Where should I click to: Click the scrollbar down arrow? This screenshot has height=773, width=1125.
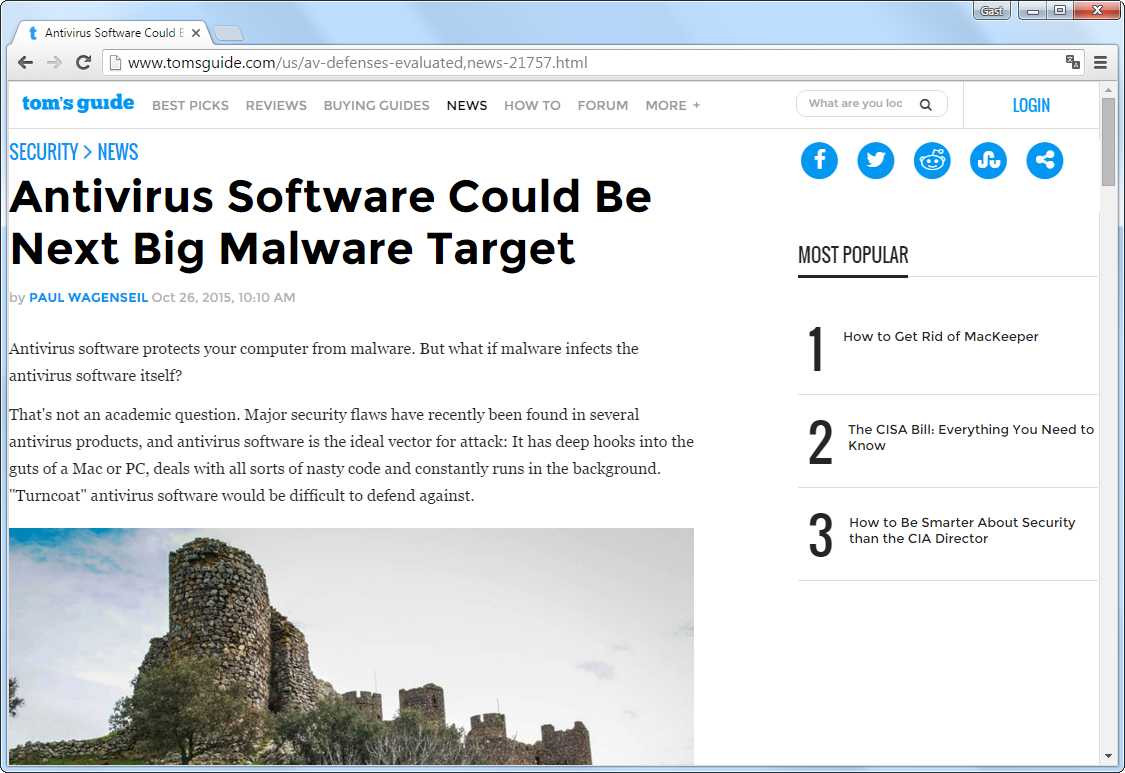tap(1108, 756)
